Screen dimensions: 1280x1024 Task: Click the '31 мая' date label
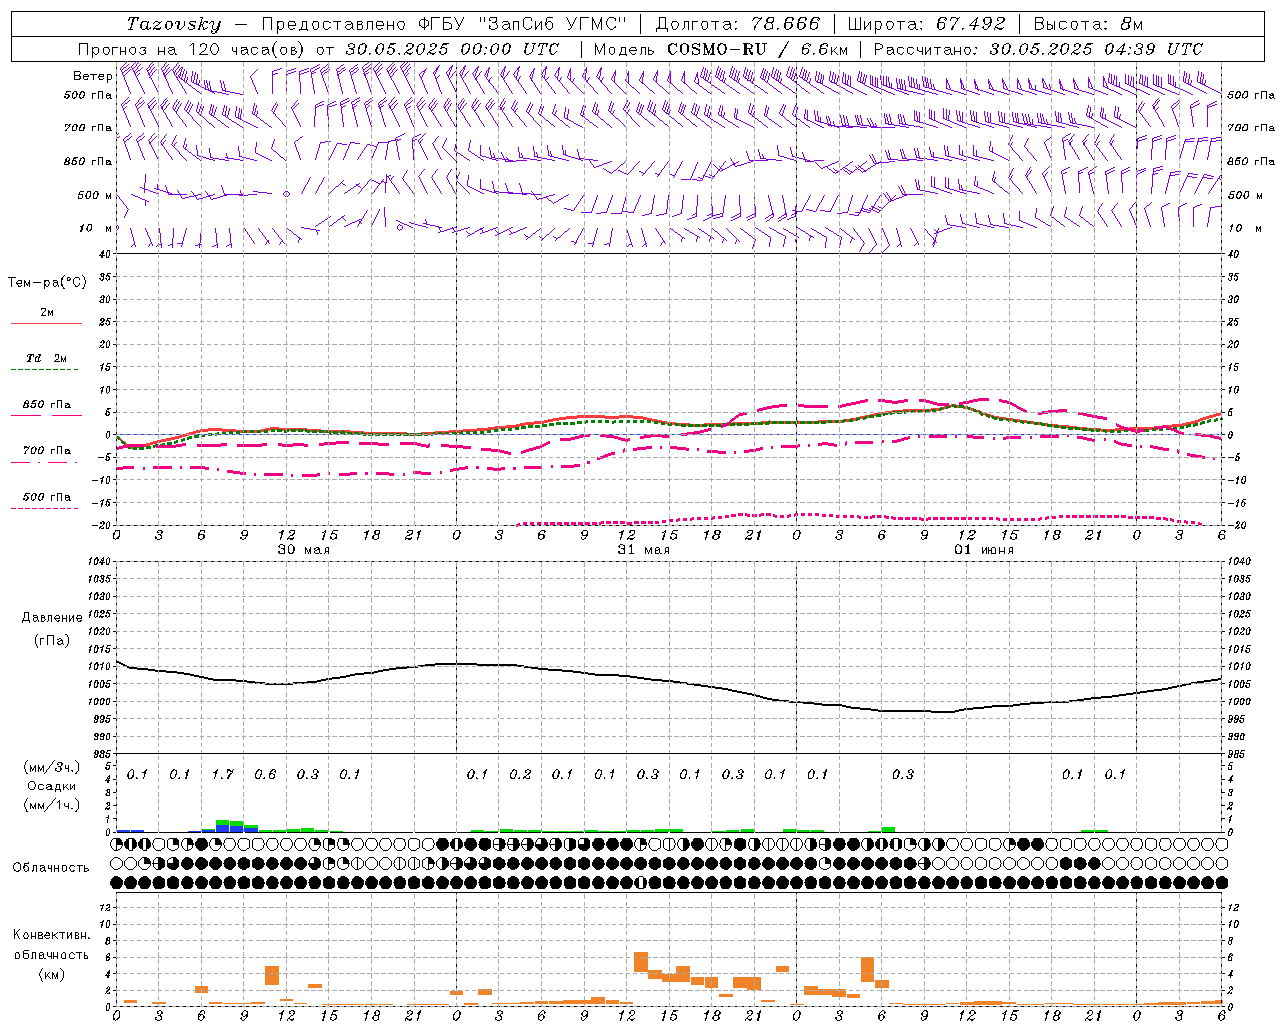pos(643,550)
